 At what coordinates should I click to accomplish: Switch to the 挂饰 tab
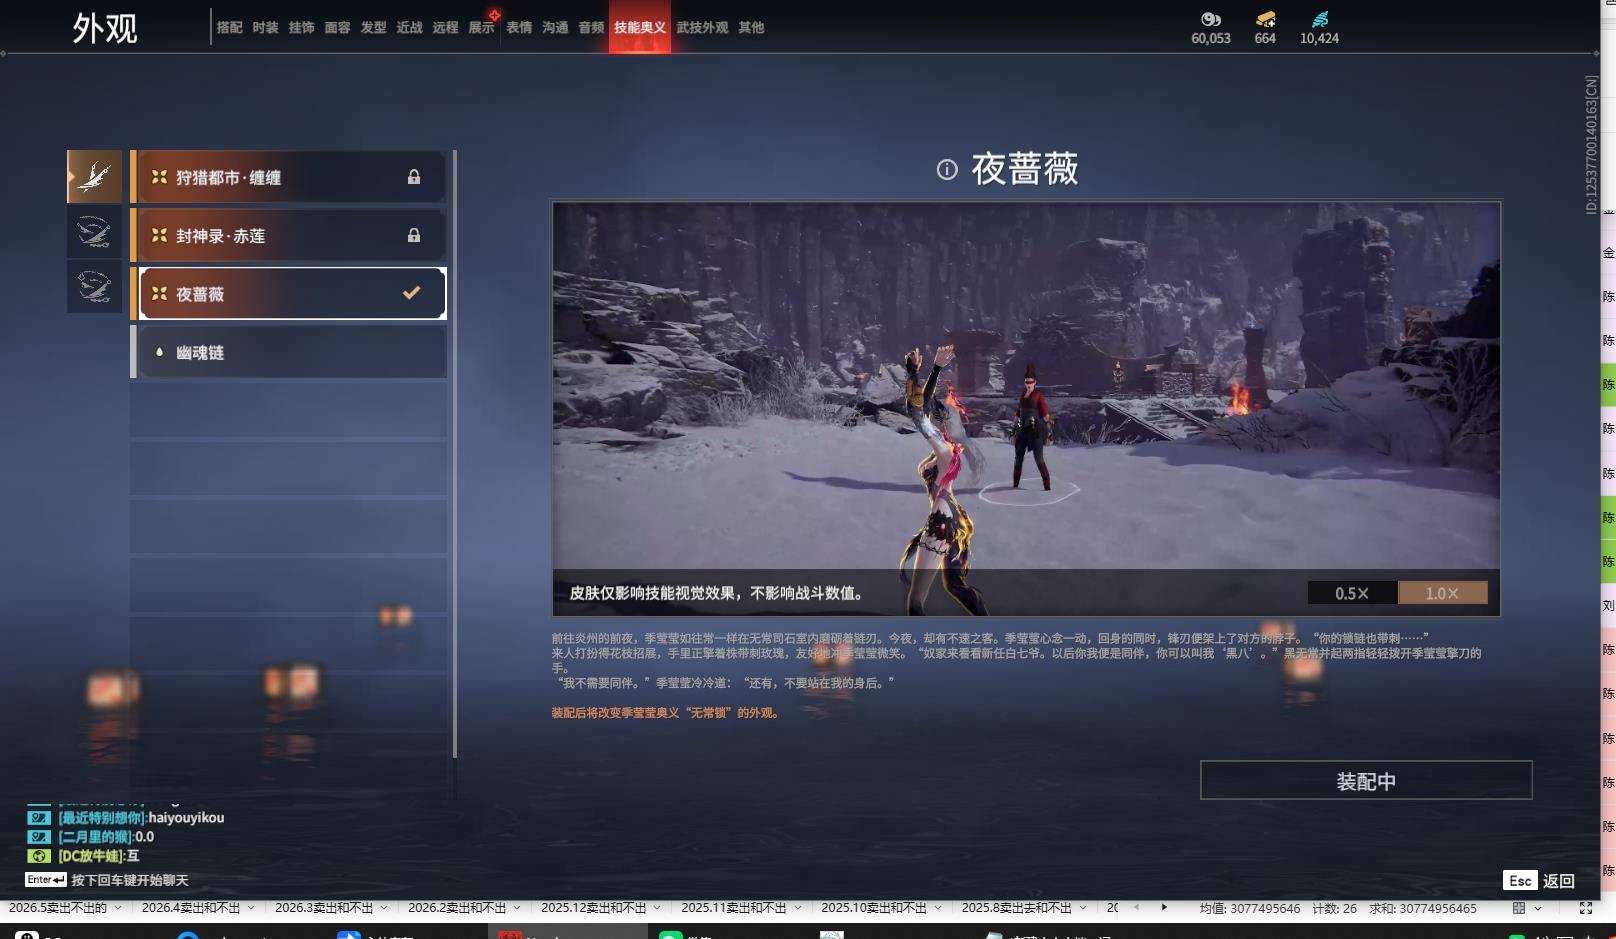tap(302, 27)
